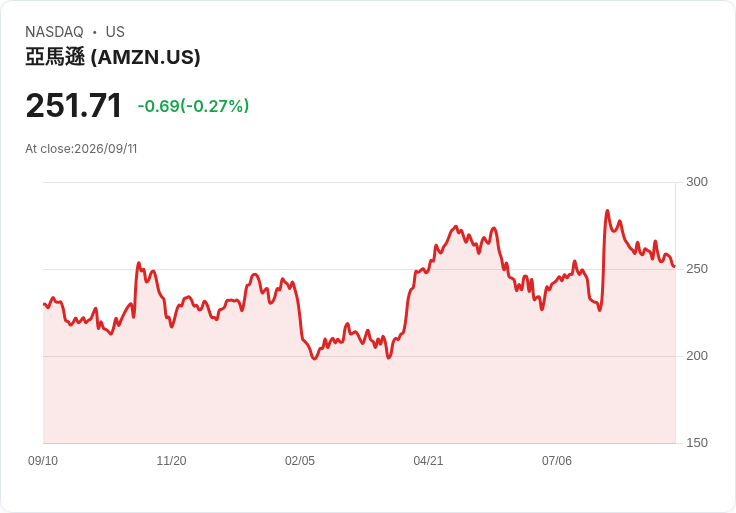Click the 11/20 date axis label
Screen dimensions: 736x513
[171, 461]
